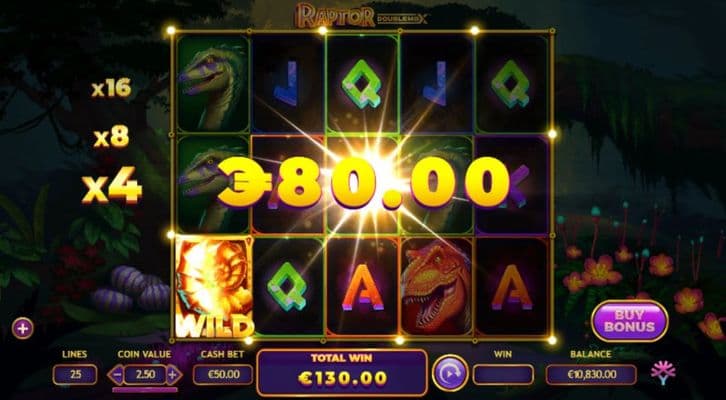The image size is (726, 400).
Task: Click the purple spin button
Action: 450,373
